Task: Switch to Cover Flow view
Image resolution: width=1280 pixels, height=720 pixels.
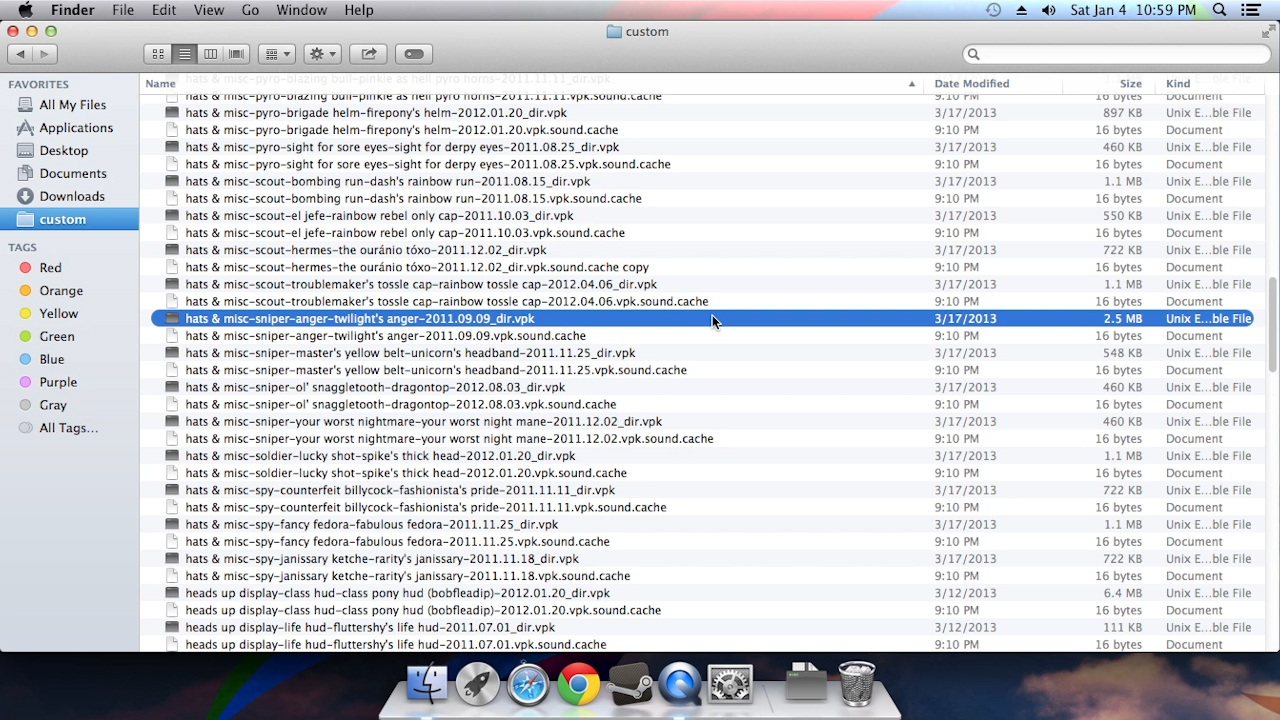Action: click(236, 54)
